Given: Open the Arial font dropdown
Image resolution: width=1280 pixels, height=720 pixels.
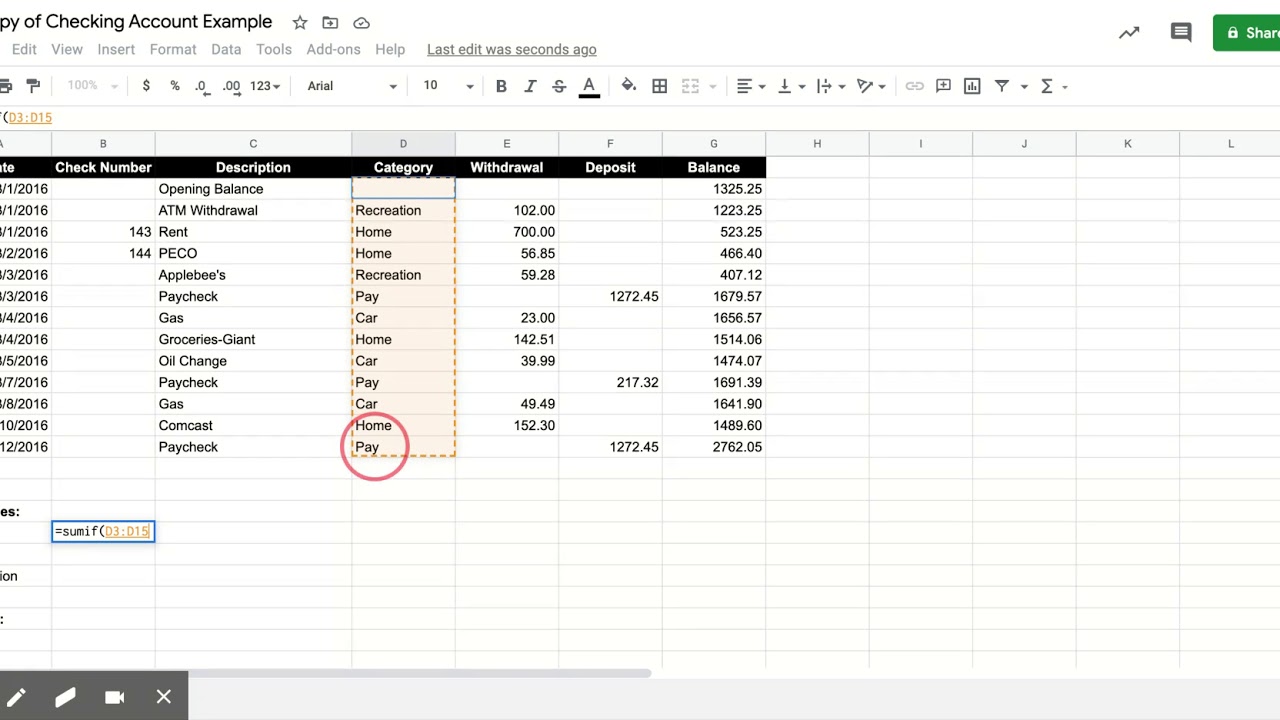Looking at the screenshot, I should (x=352, y=86).
